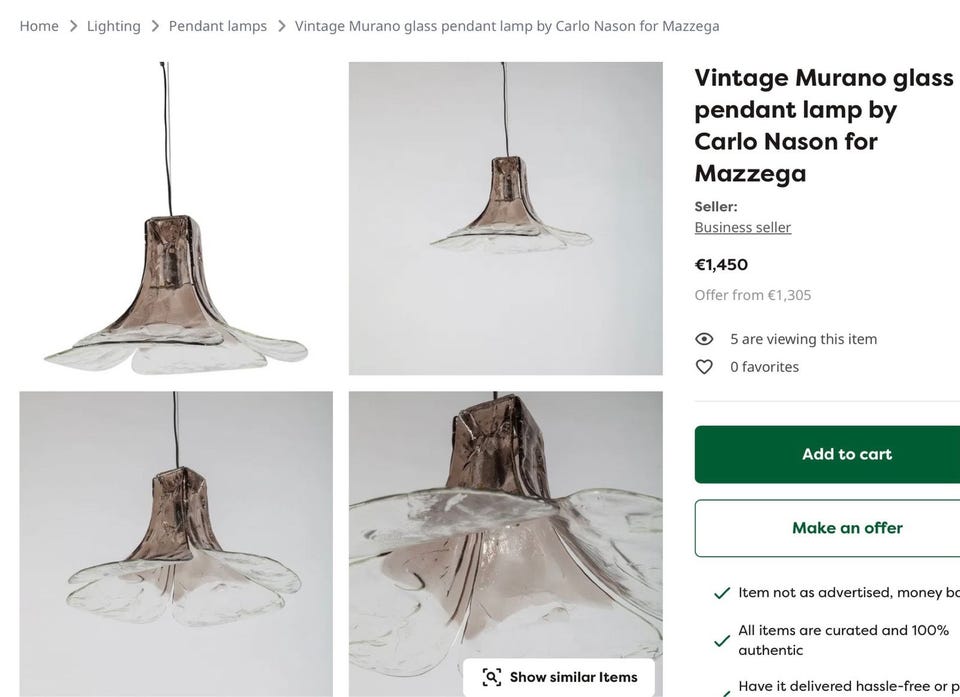Open the Lighting breadcrumb category
Screen dimensions: 960x697
(114, 26)
